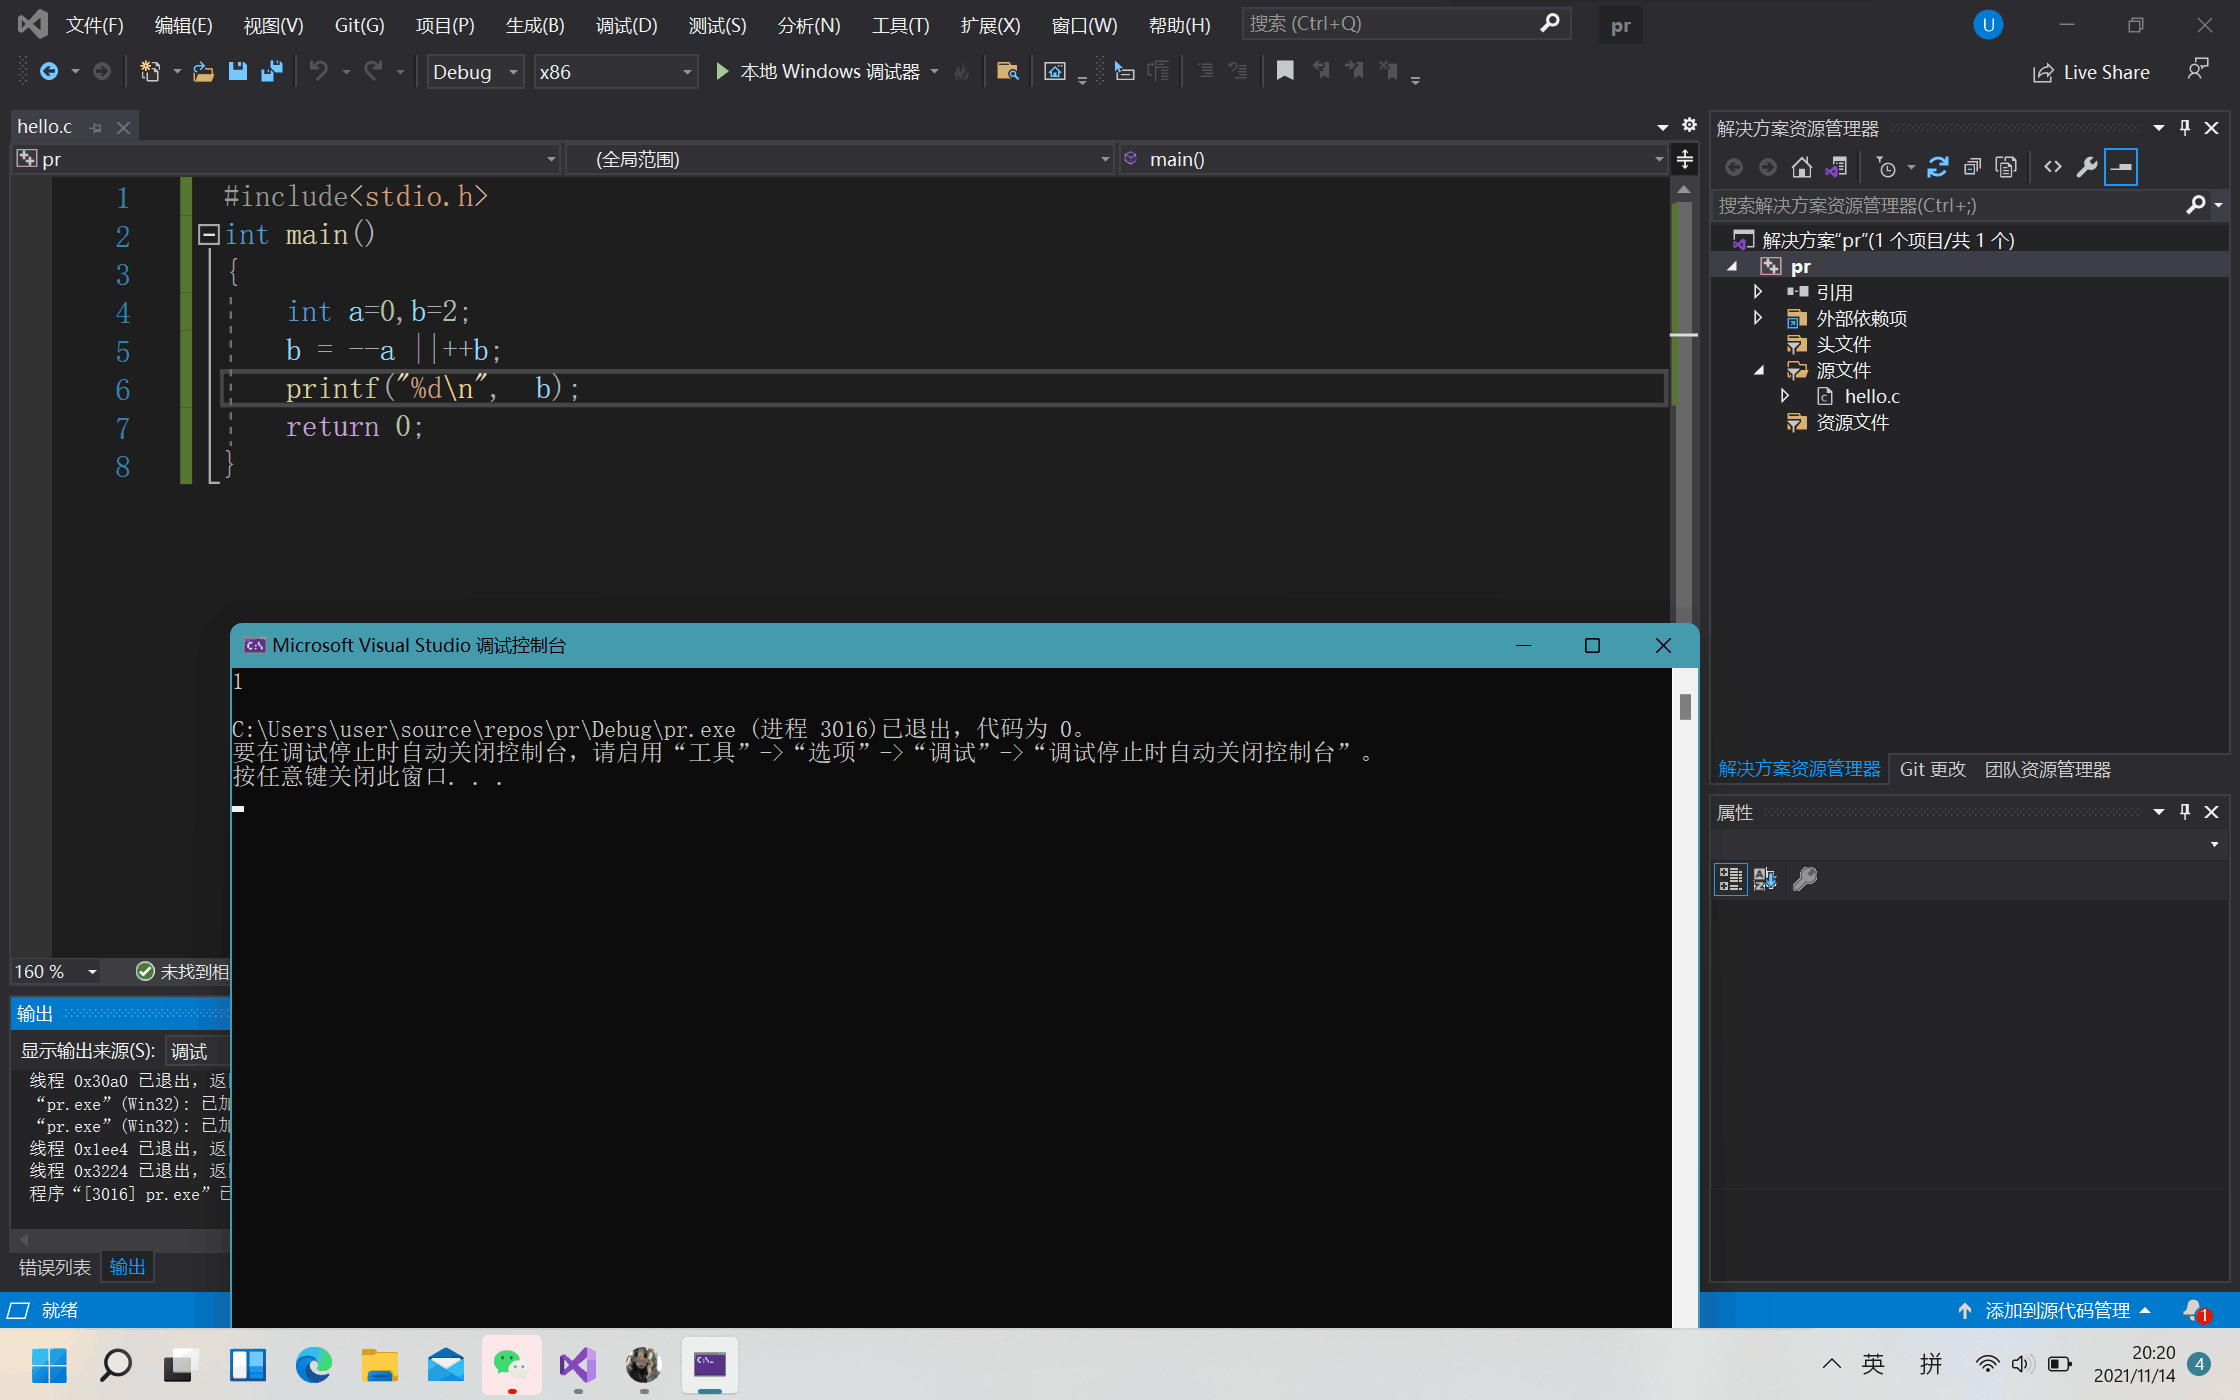Toggle a bookmark on the current line
The width and height of the screenshot is (2240, 1400).
[x=1285, y=71]
